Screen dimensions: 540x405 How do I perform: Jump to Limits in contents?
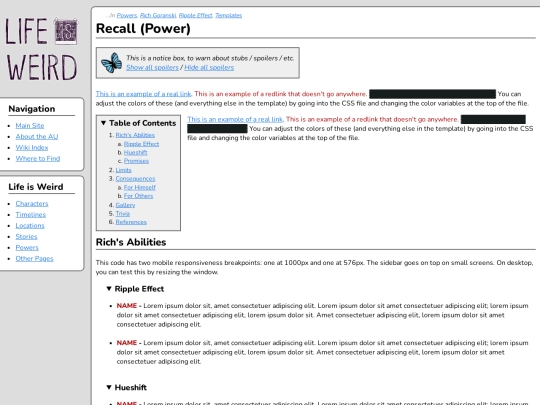pyautogui.click(x=124, y=170)
